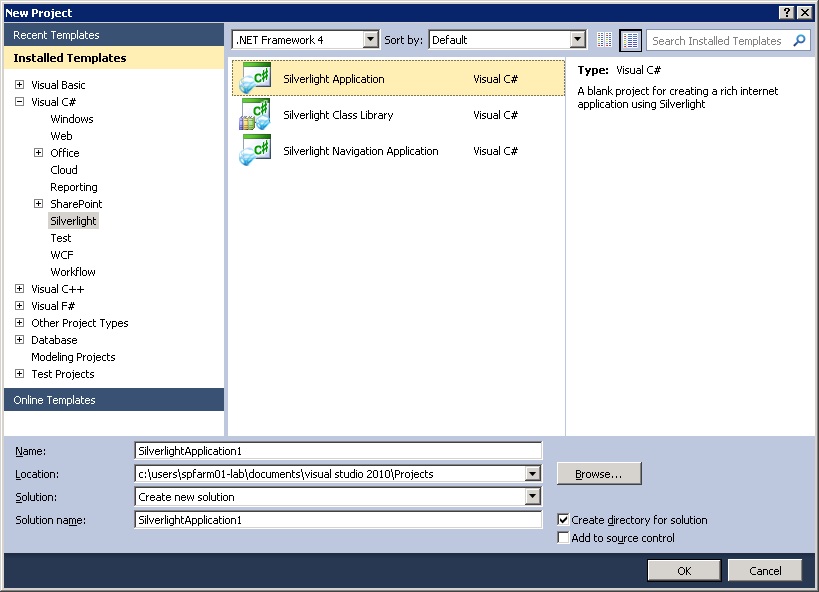Select Cloud under Visual C#
The width and height of the screenshot is (819, 592).
pyautogui.click(x=64, y=170)
